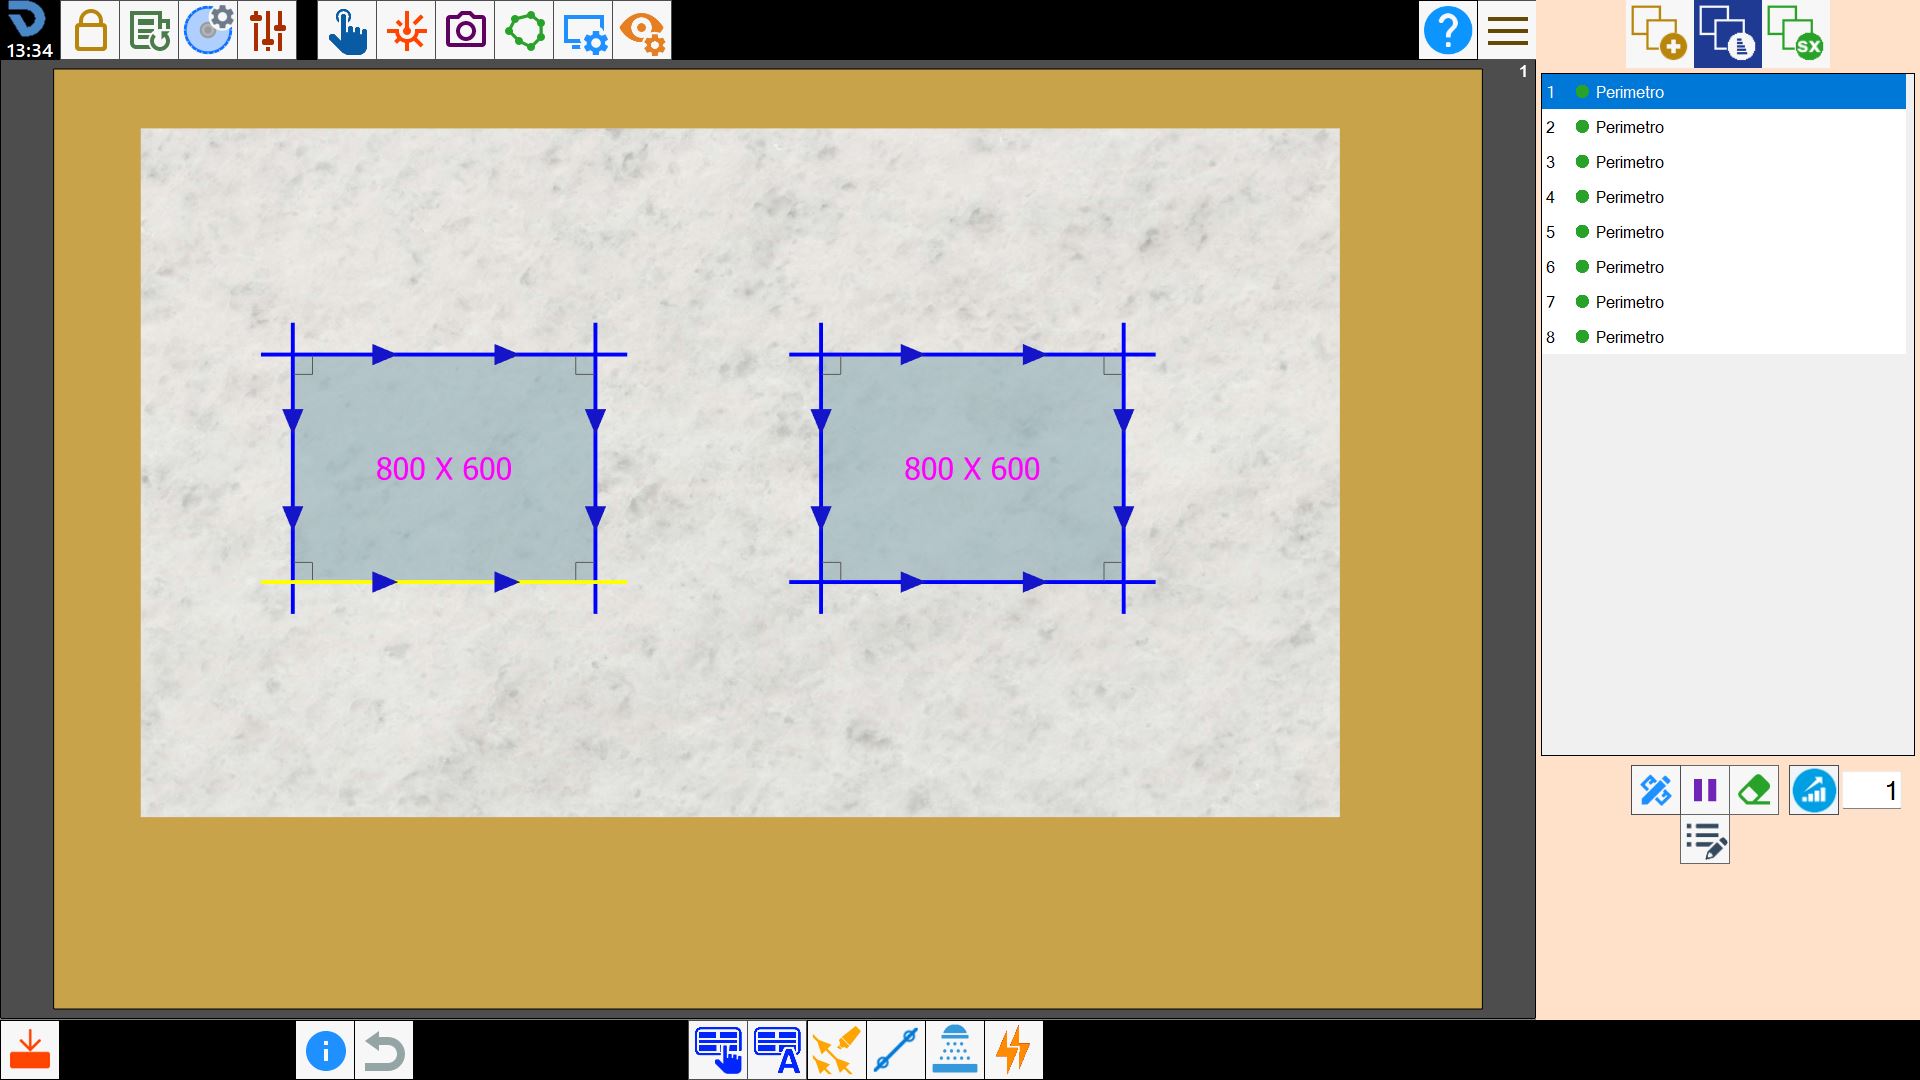Click the numeric field showing 1
The height and width of the screenshot is (1080, 1920).
click(x=1872, y=791)
